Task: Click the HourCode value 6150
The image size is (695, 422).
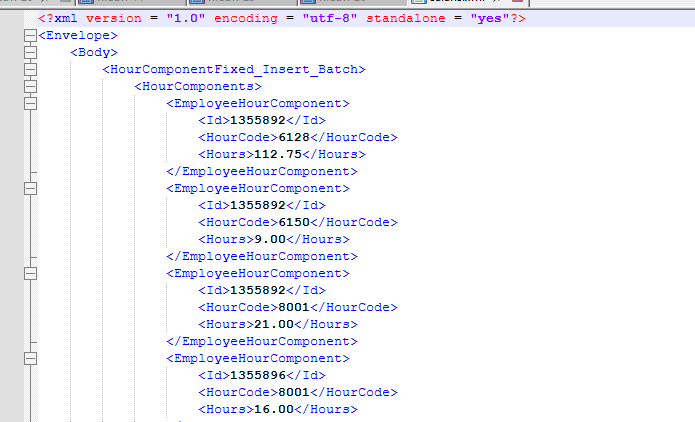Action: 294,222
